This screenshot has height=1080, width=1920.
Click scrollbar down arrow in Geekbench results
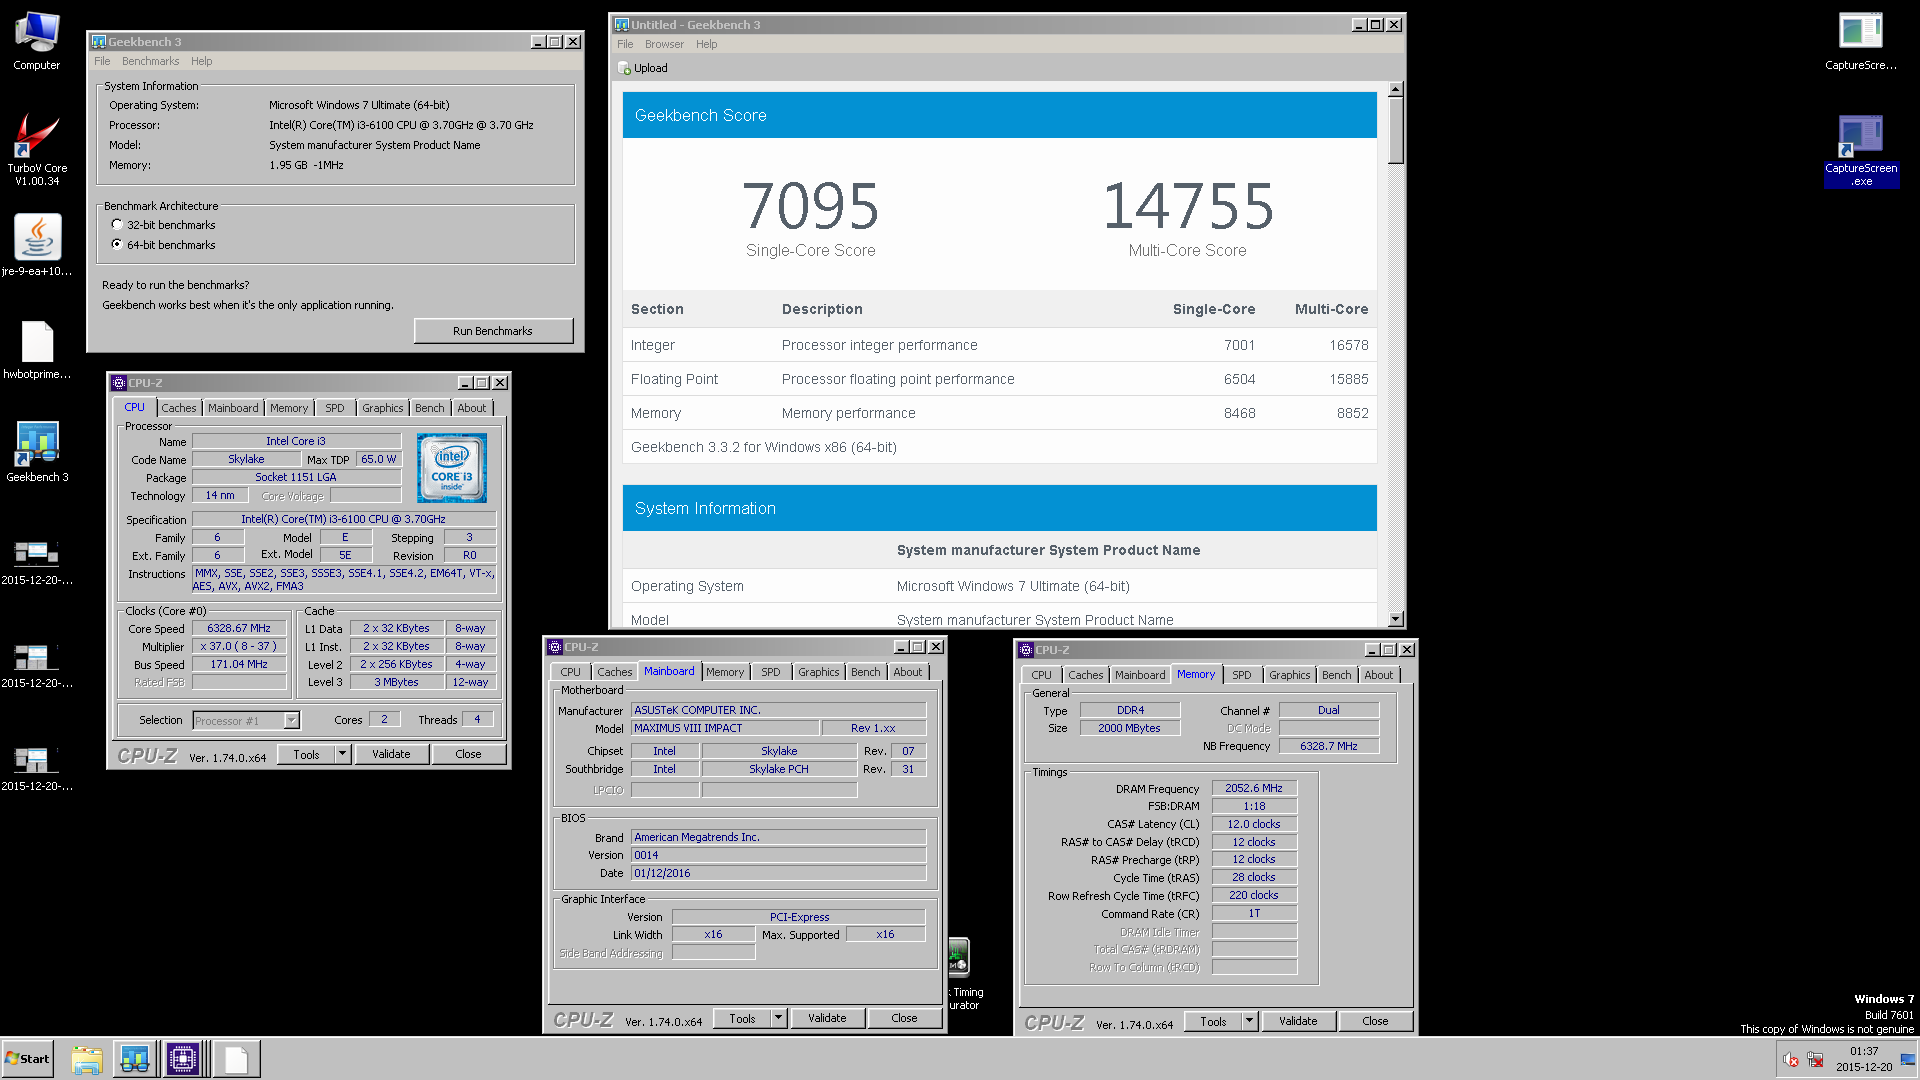click(x=1396, y=619)
